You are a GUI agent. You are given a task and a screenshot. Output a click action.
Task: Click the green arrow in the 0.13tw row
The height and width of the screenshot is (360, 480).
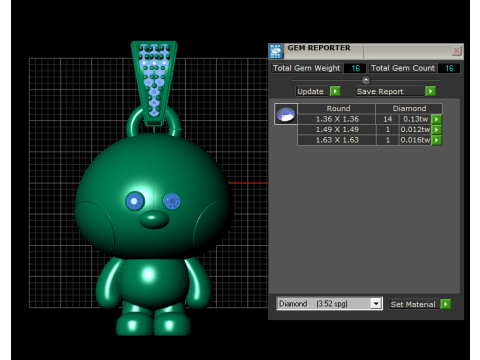[x=436, y=119]
